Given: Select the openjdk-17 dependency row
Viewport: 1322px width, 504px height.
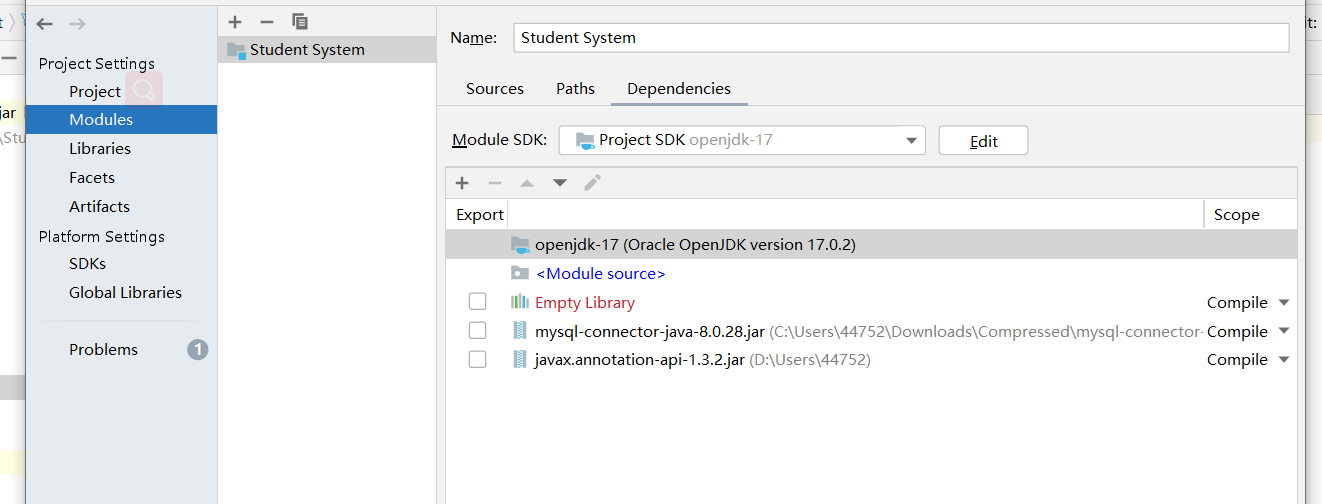Looking at the screenshot, I should (871, 245).
